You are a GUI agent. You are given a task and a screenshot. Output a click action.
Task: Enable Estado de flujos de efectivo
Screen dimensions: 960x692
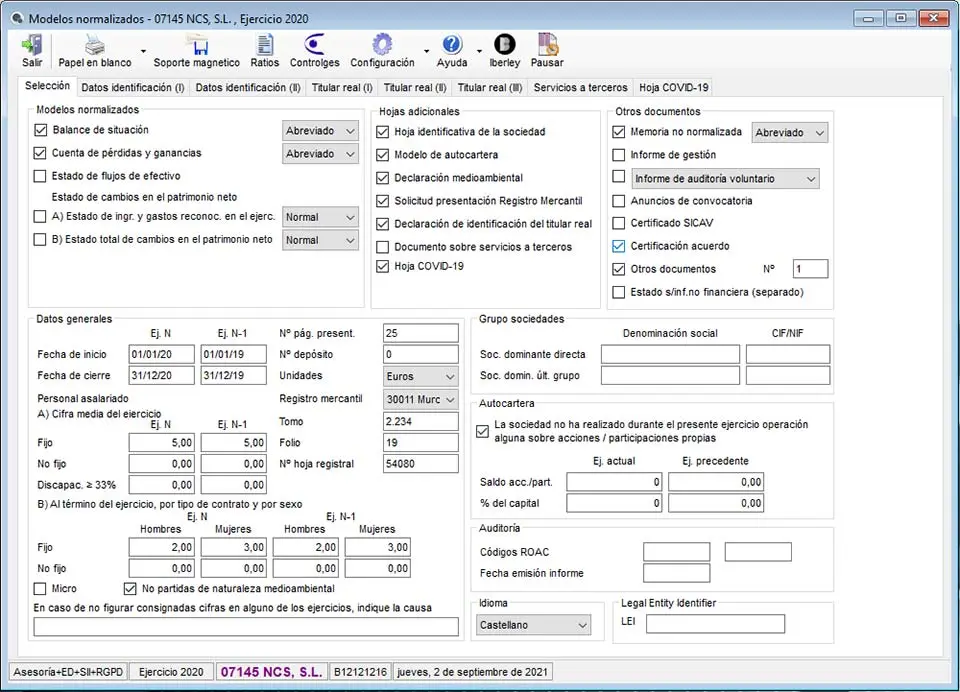pos(40,176)
